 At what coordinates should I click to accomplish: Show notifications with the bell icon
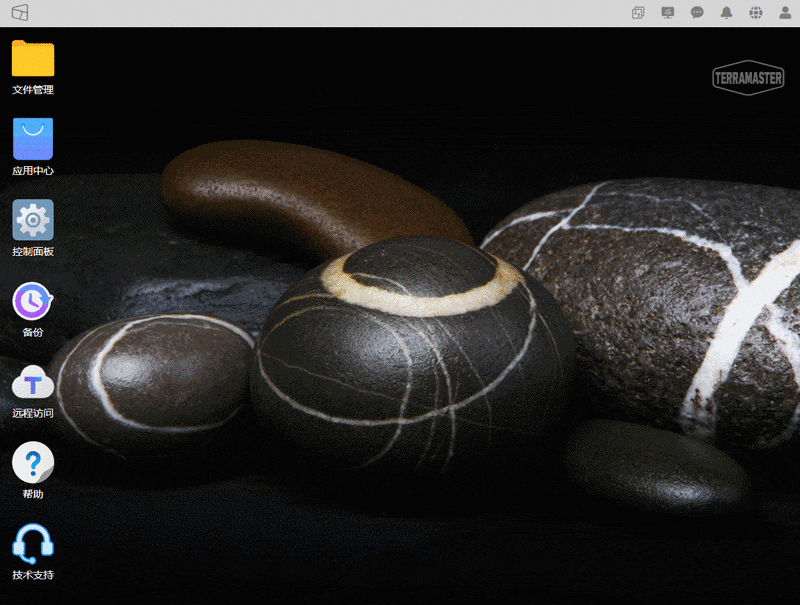click(727, 13)
